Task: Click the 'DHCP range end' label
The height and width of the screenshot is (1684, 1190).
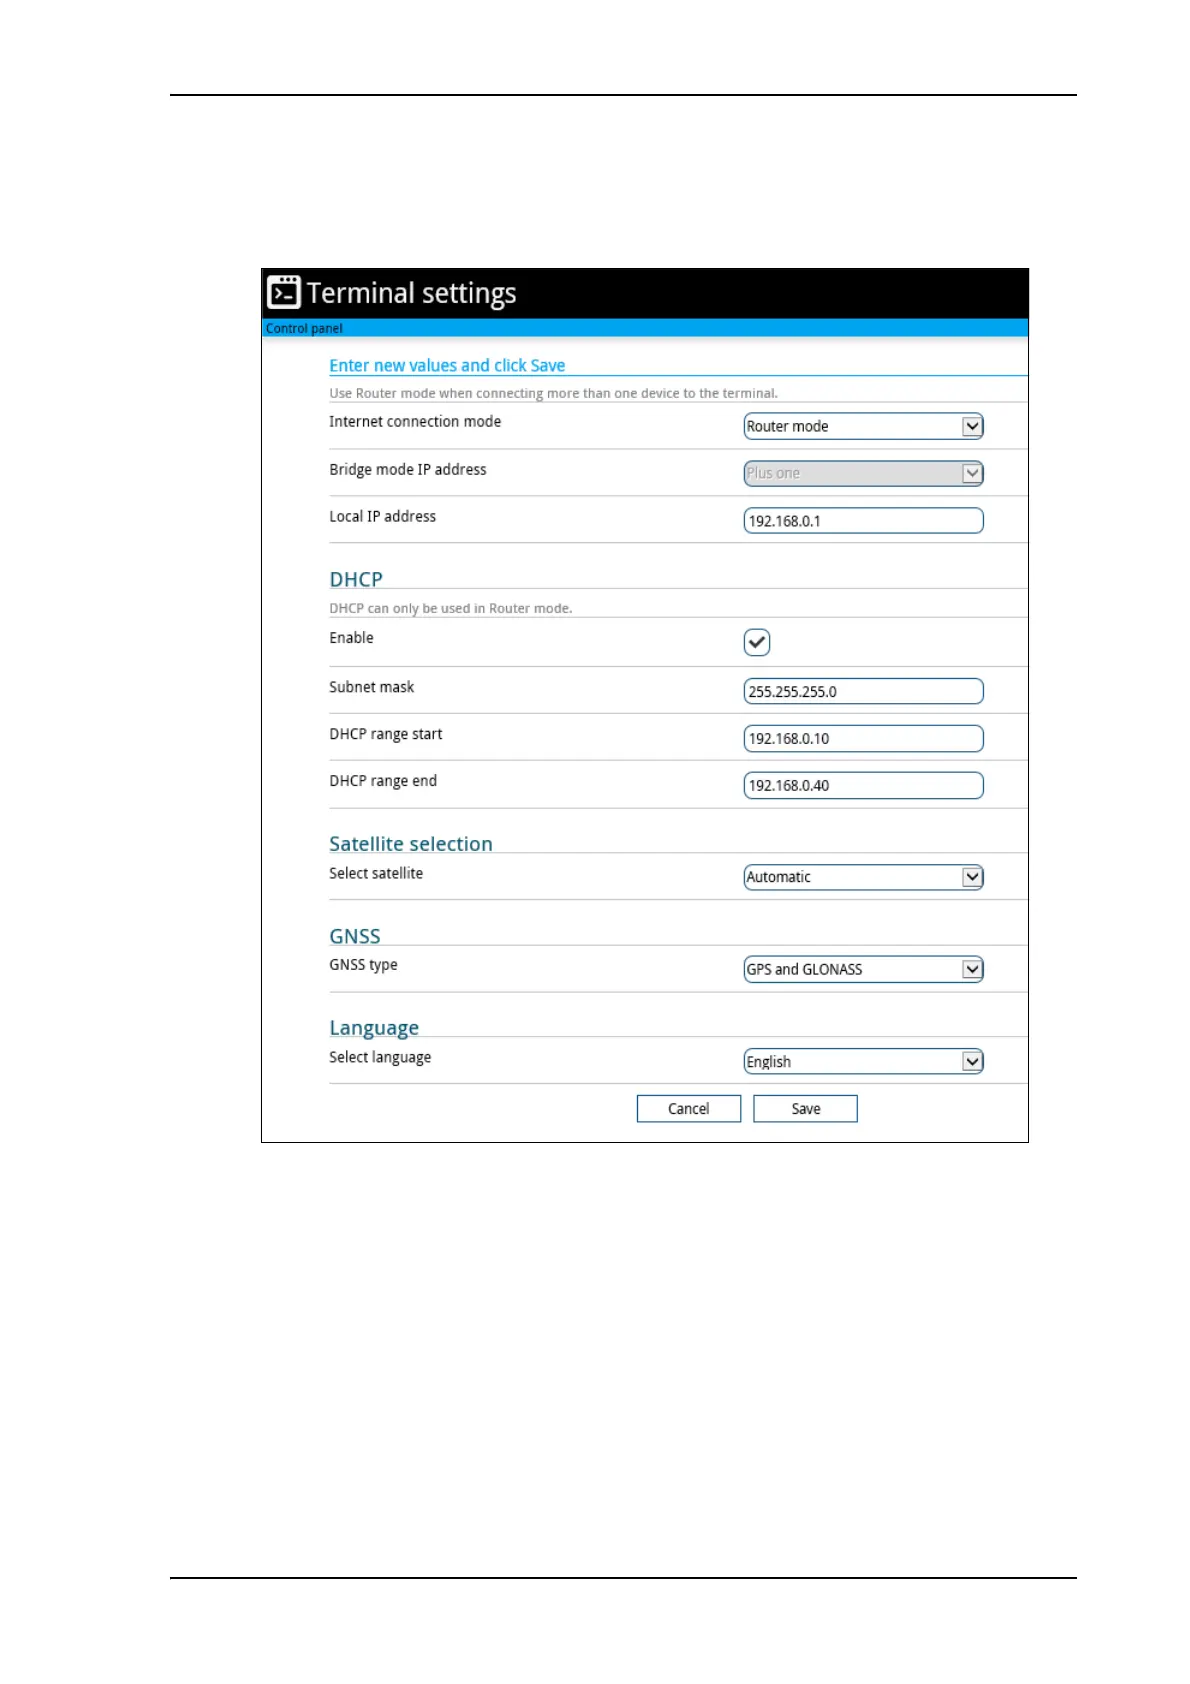Action: [x=383, y=781]
